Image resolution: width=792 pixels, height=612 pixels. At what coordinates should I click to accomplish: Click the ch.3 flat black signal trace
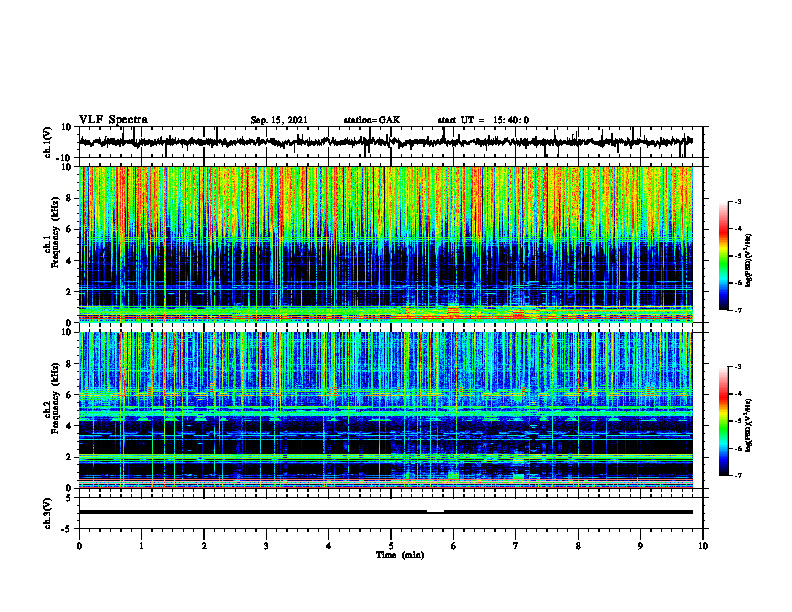pos(386,512)
